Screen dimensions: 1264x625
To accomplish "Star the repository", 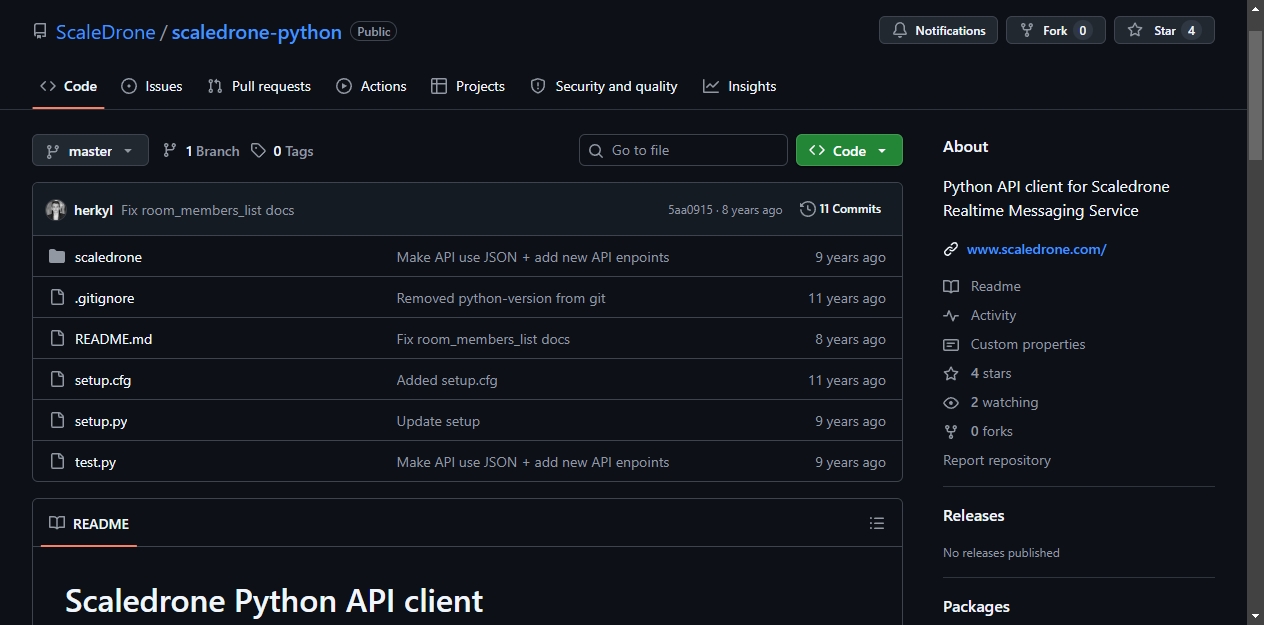I will [1164, 31].
